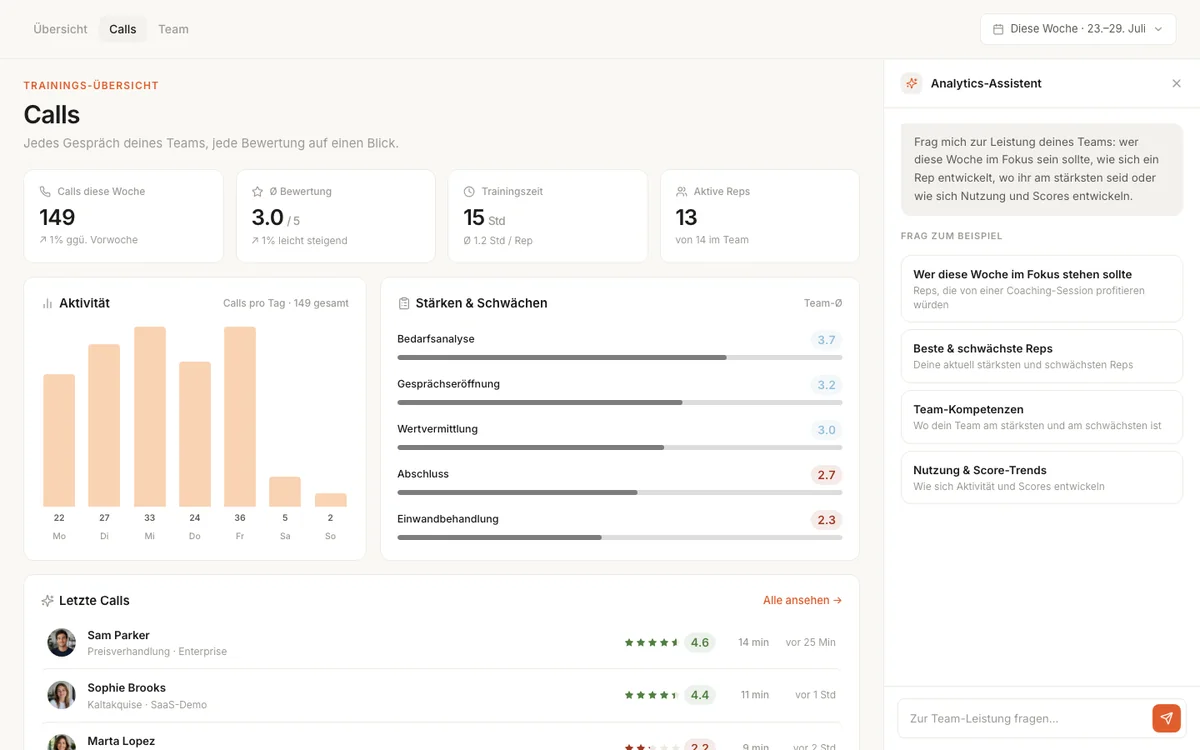1200x750 pixels.
Task: Click the clock icon beside Trainingszeit
Action: (x=469, y=191)
